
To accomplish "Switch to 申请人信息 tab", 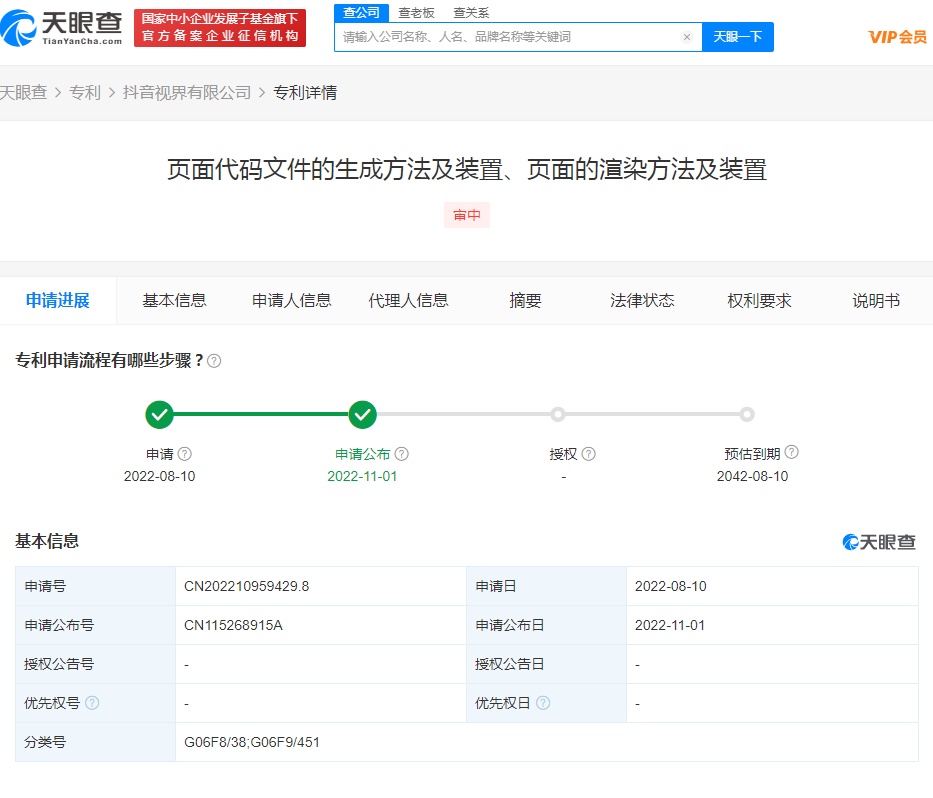I will [292, 301].
